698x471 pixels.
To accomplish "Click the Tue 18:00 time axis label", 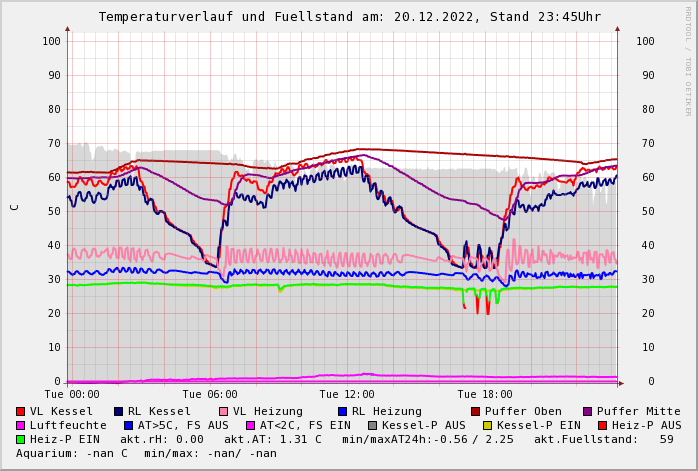I will click(x=485, y=395).
